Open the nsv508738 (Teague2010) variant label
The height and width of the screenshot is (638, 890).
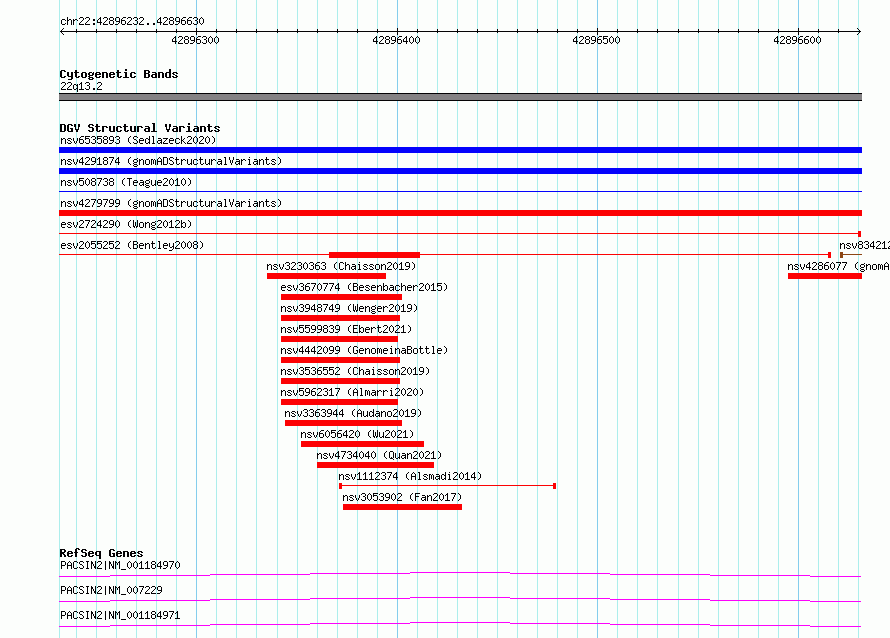(x=126, y=182)
